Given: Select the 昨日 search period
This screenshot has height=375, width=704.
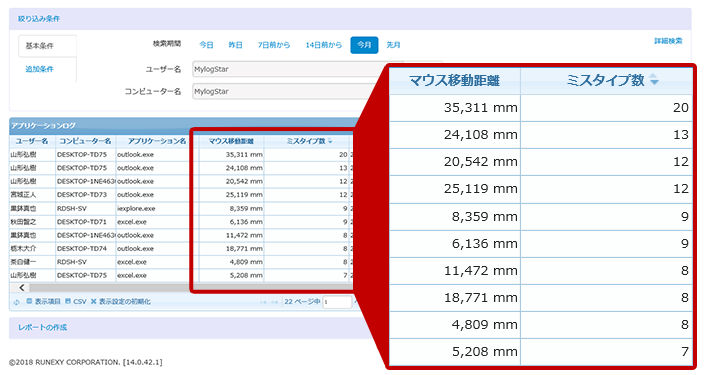Looking at the screenshot, I should coord(235,45).
